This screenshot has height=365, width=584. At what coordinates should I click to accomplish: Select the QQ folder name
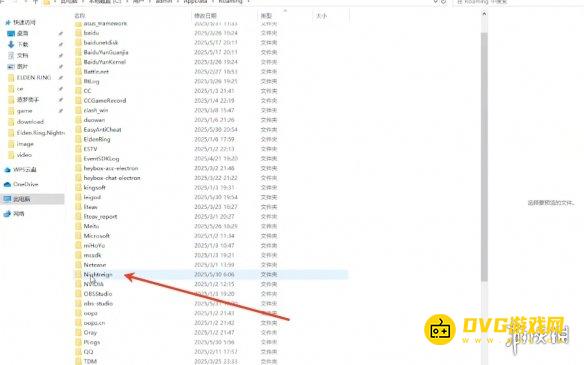coord(89,352)
